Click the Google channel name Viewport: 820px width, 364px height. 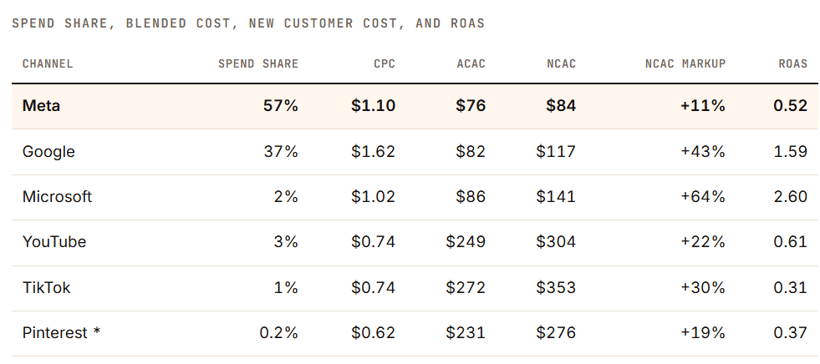coord(49,152)
